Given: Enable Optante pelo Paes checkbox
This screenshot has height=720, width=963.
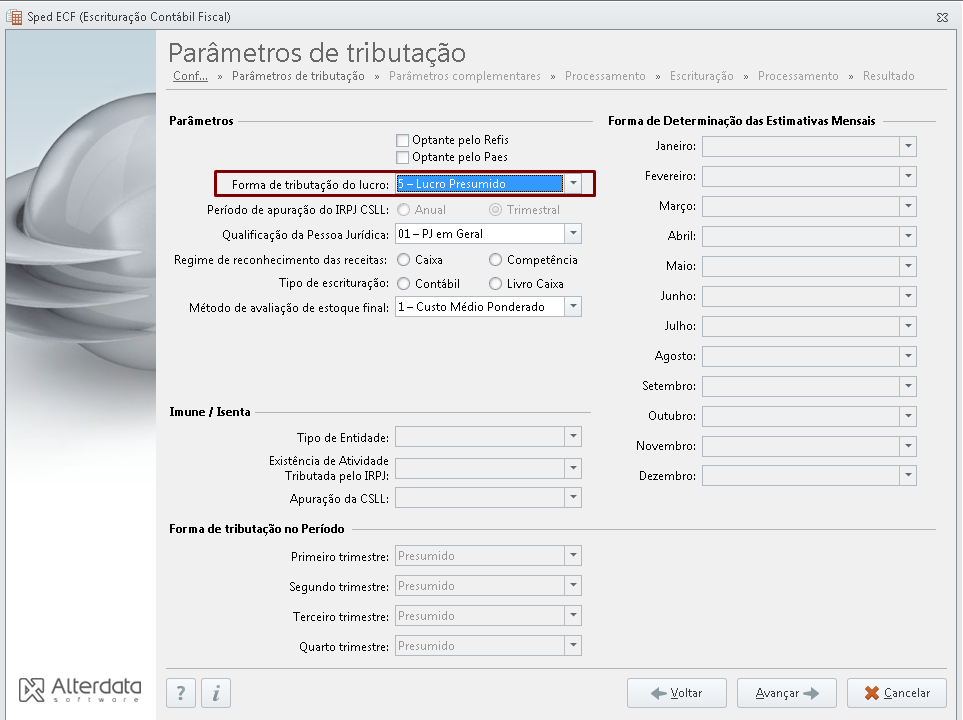Looking at the screenshot, I should coord(402,157).
